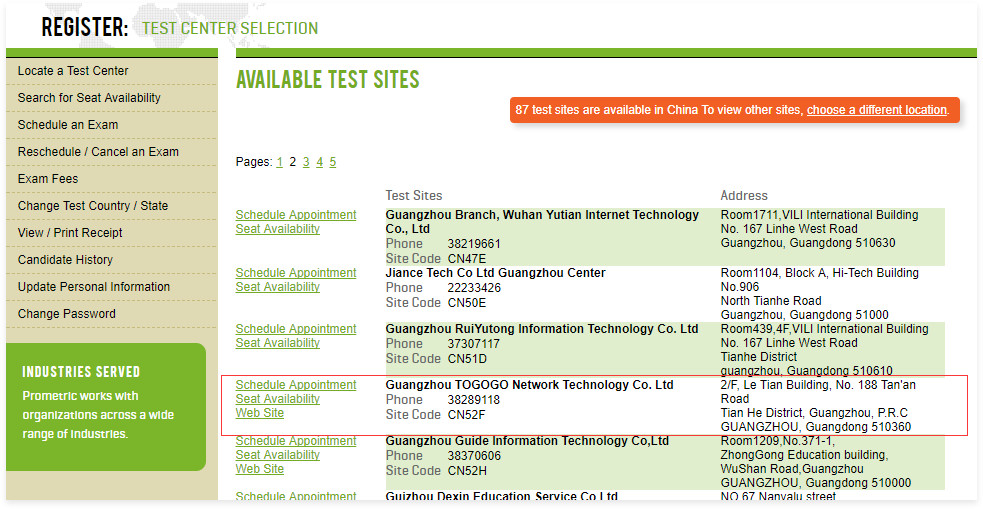The width and height of the screenshot is (983, 509).
Task: Click the Industries Served green panel
Action: [x=106, y=407]
